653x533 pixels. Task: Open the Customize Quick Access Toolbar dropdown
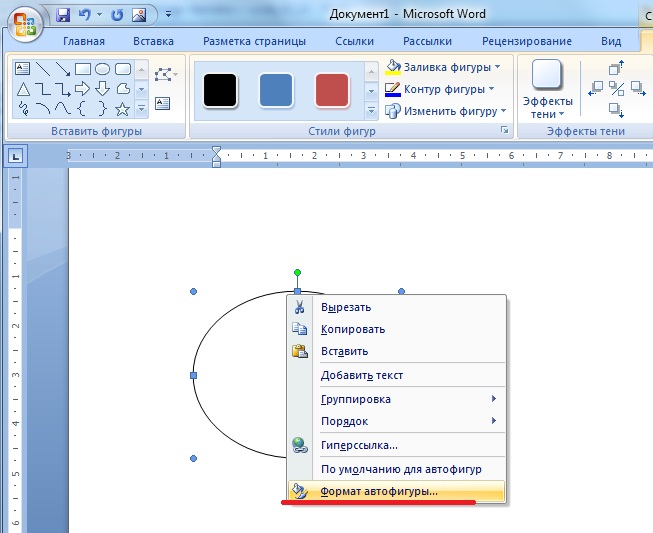pyautogui.click(x=168, y=15)
